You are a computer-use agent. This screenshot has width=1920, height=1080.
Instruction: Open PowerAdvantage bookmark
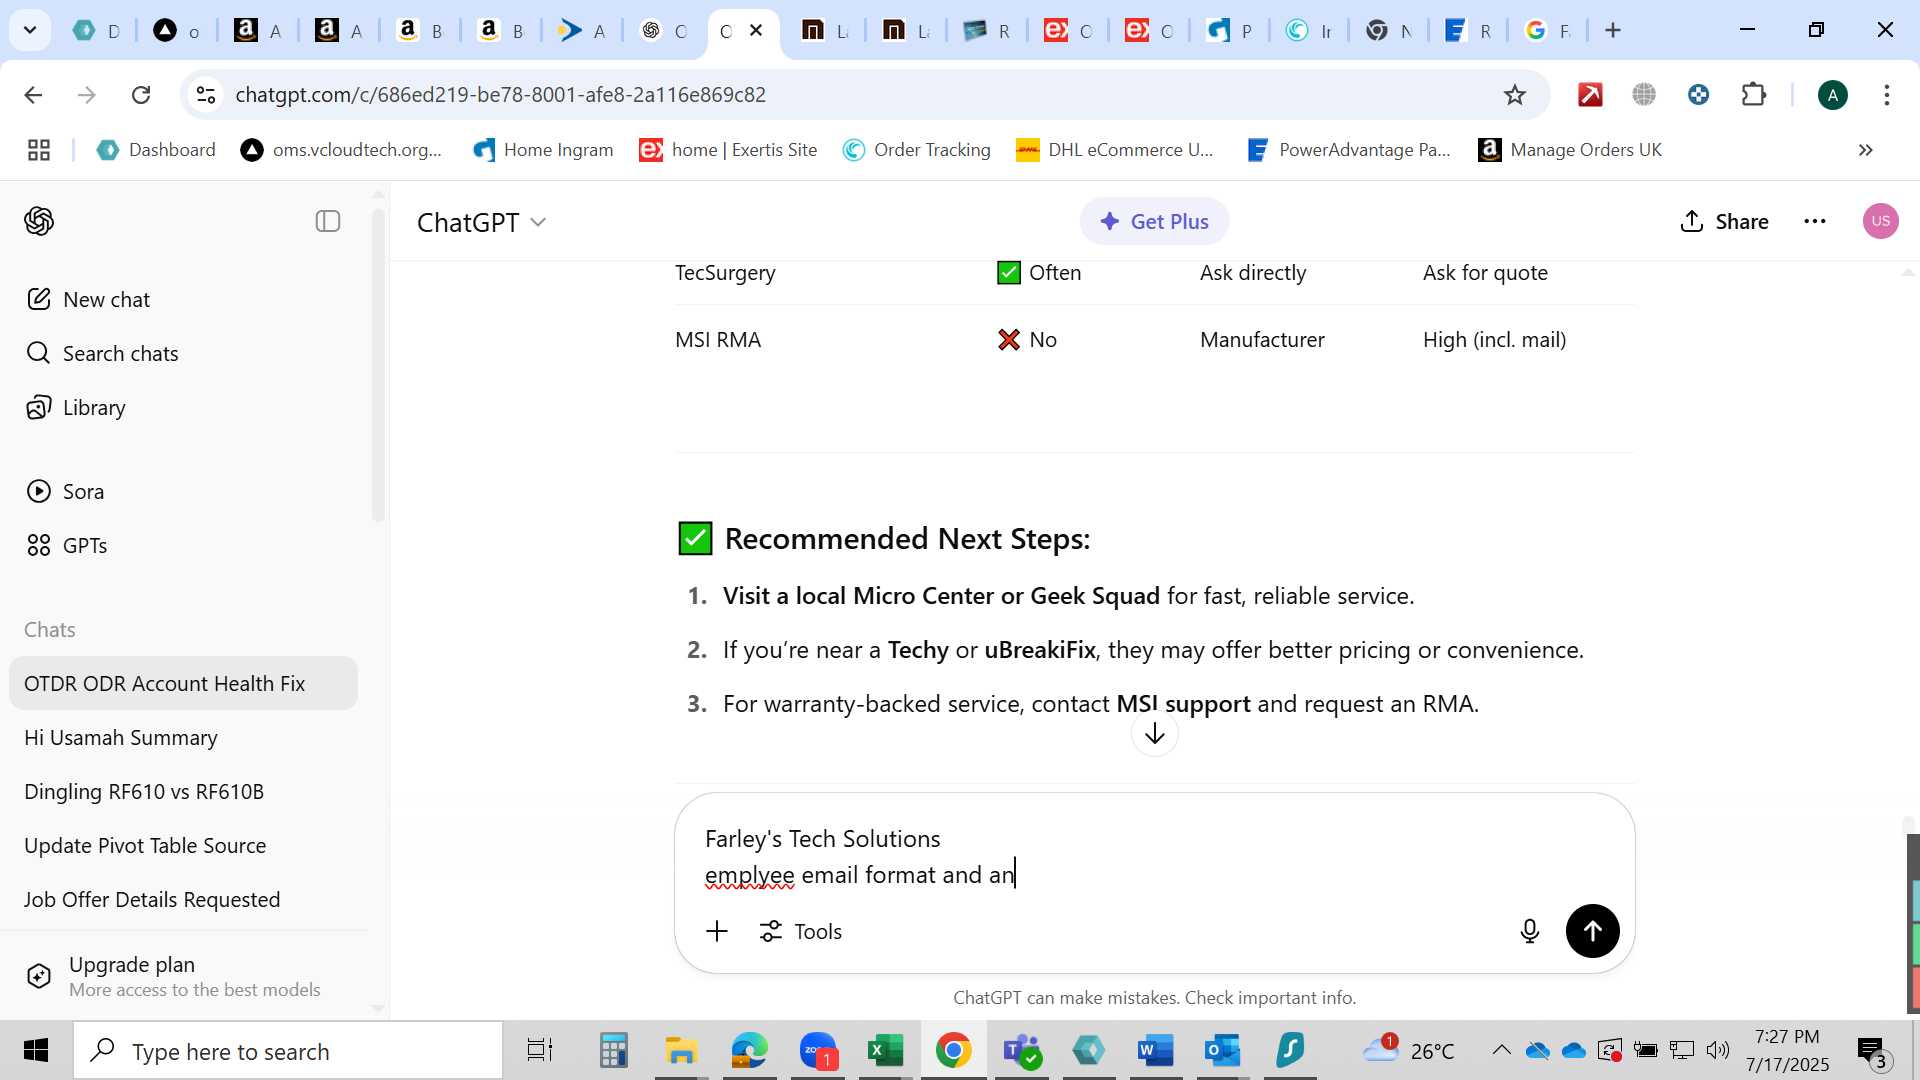pos(1348,150)
